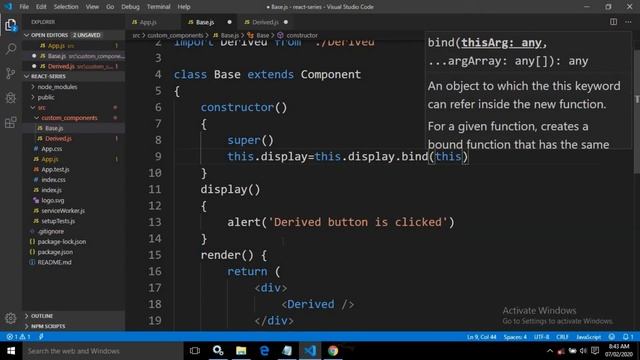This screenshot has height=360, width=640.
Task: Open the Edit menu
Action: [41, 7]
